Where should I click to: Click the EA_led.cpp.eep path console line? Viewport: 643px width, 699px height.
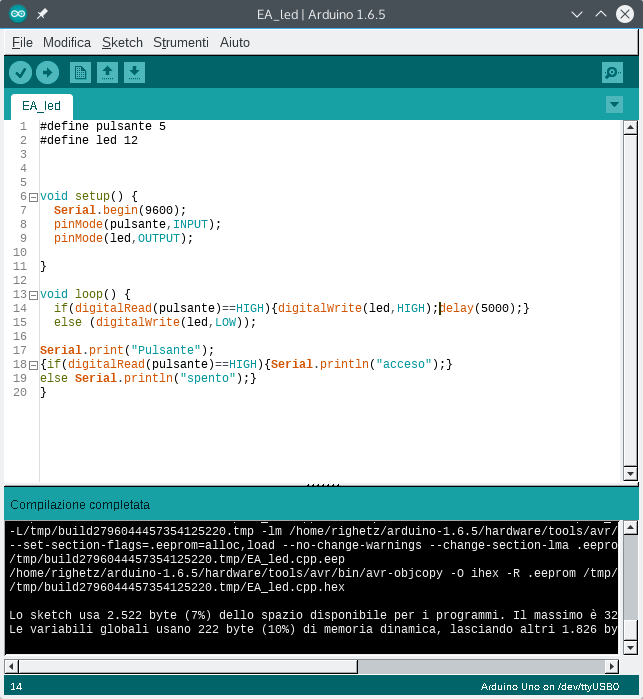point(177,559)
